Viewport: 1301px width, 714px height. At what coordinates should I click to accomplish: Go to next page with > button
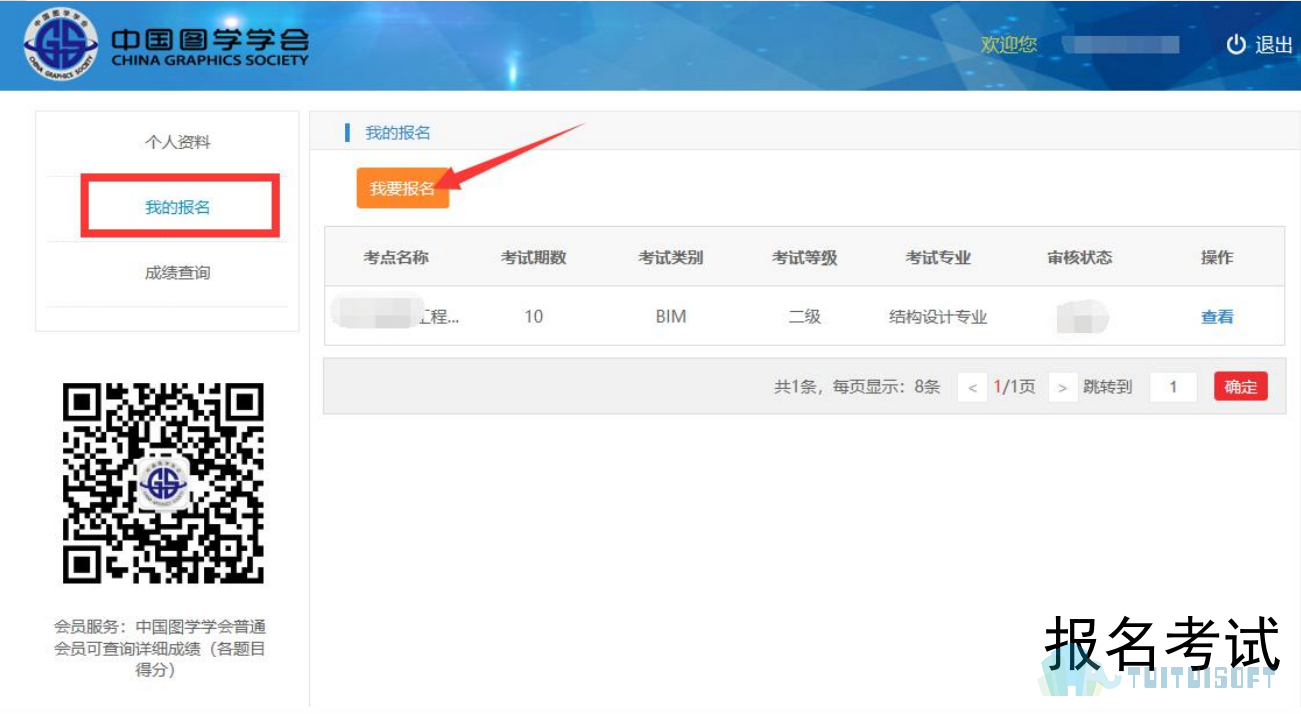[1062, 387]
